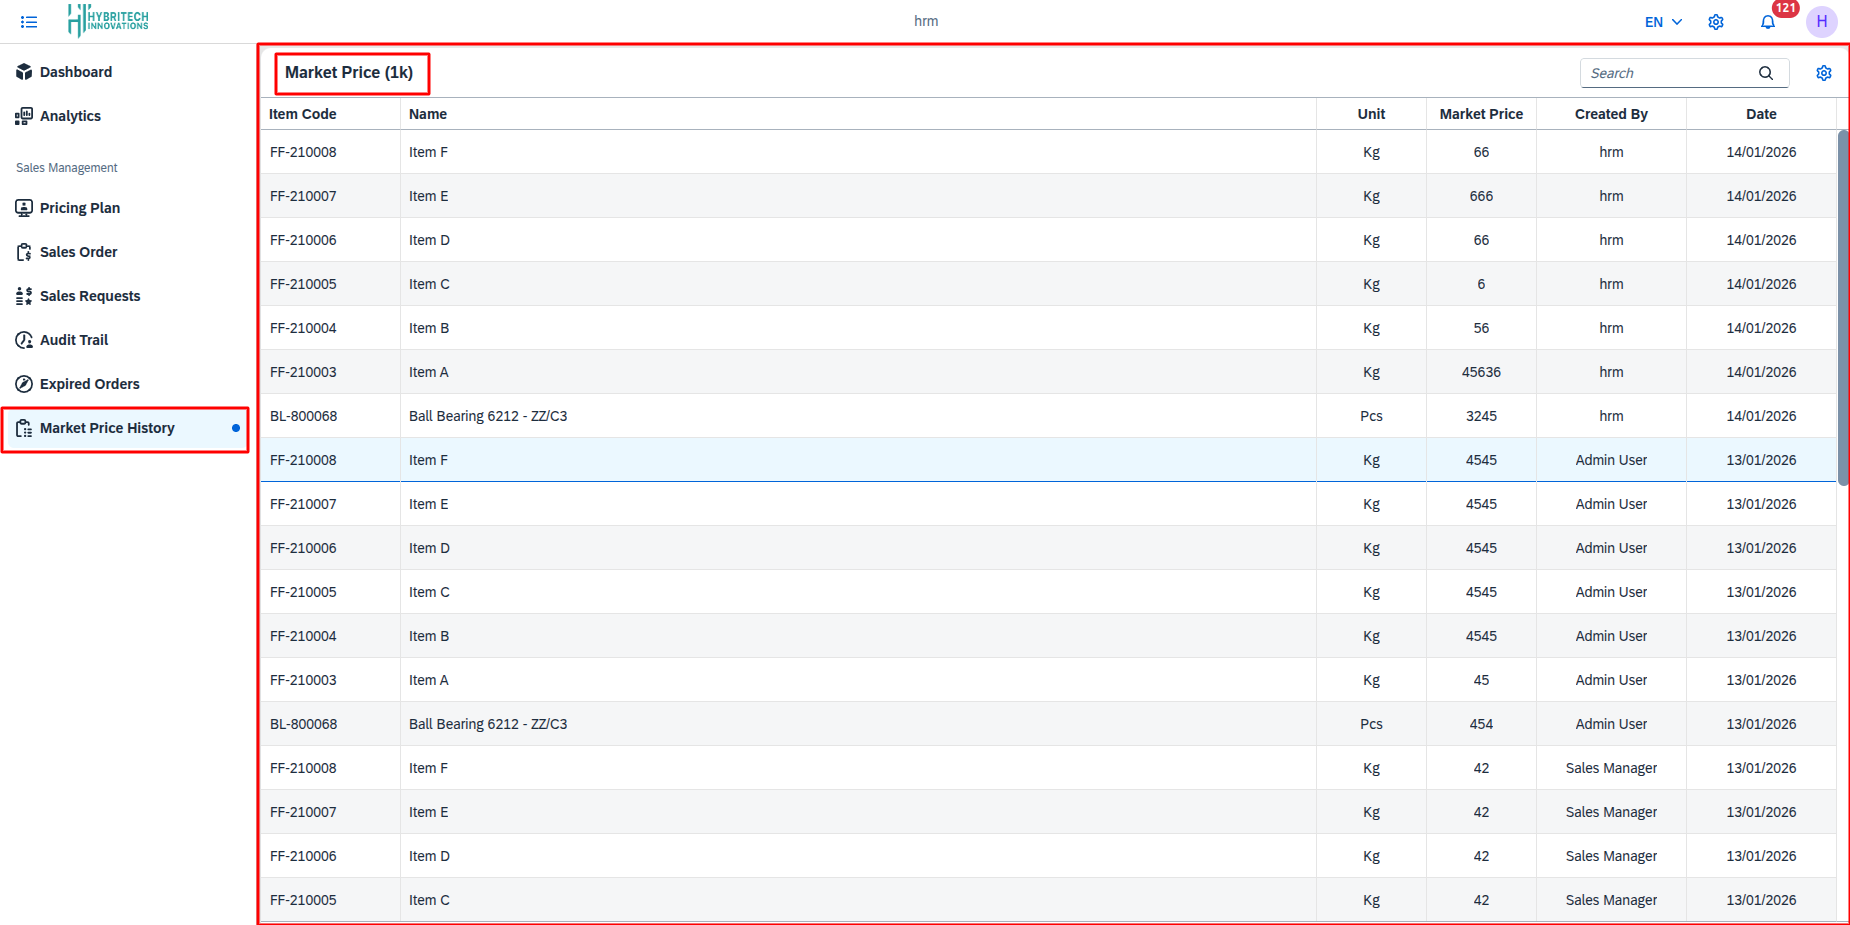
Task: Select Market Price History menu item
Action: [x=107, y=428]
